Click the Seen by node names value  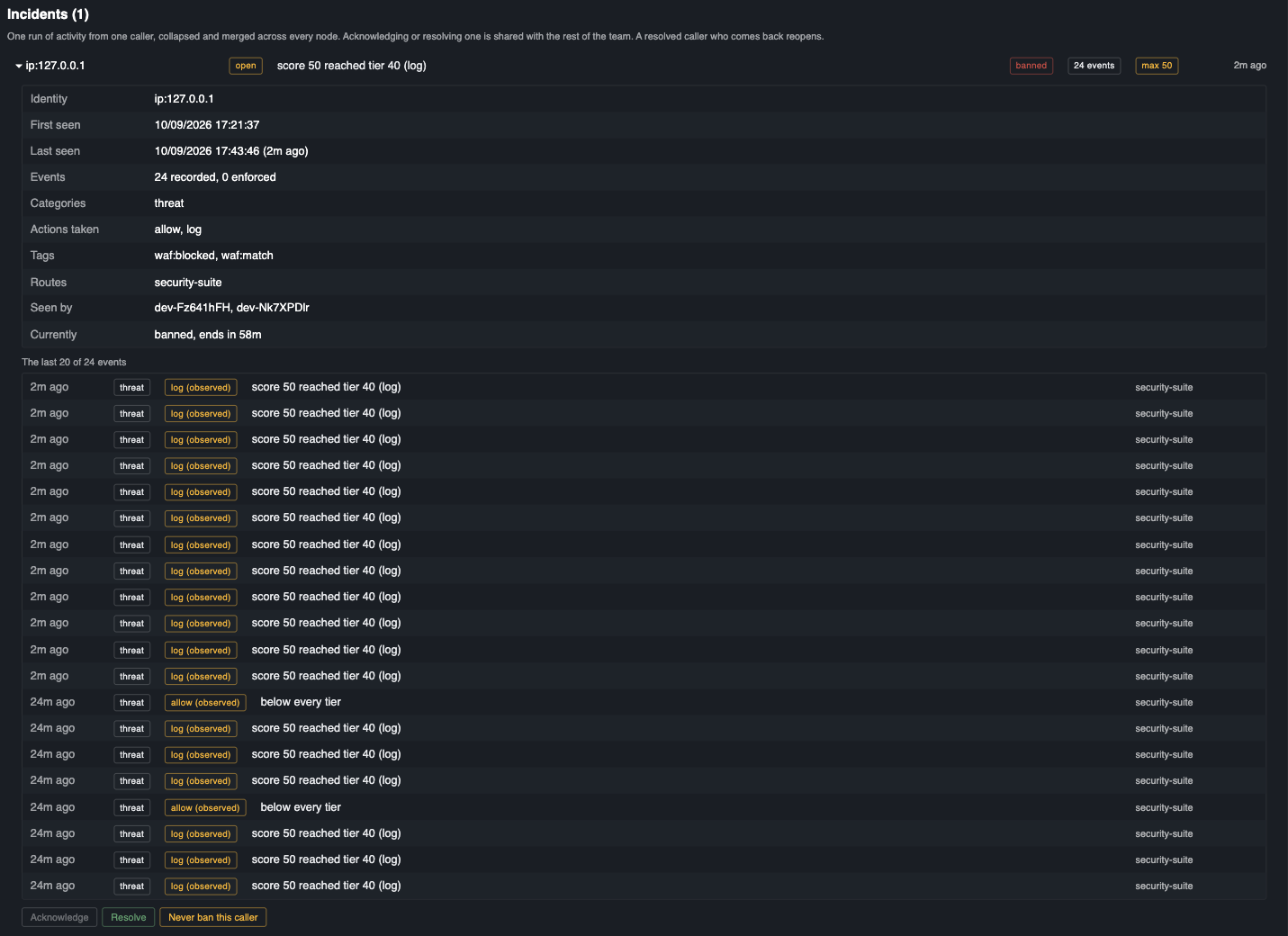tap(232, 308)
